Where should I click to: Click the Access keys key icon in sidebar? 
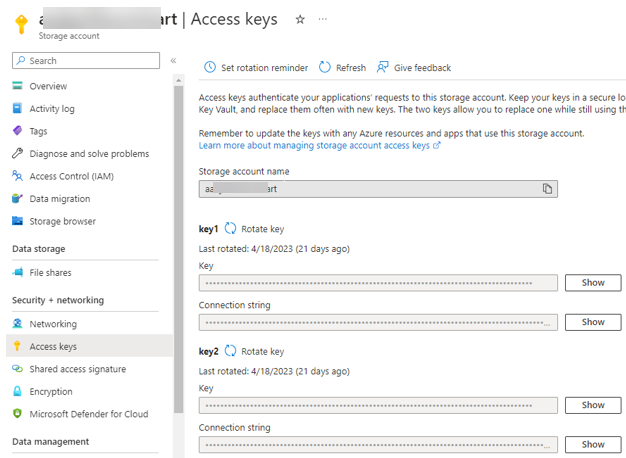pos(17,346)
